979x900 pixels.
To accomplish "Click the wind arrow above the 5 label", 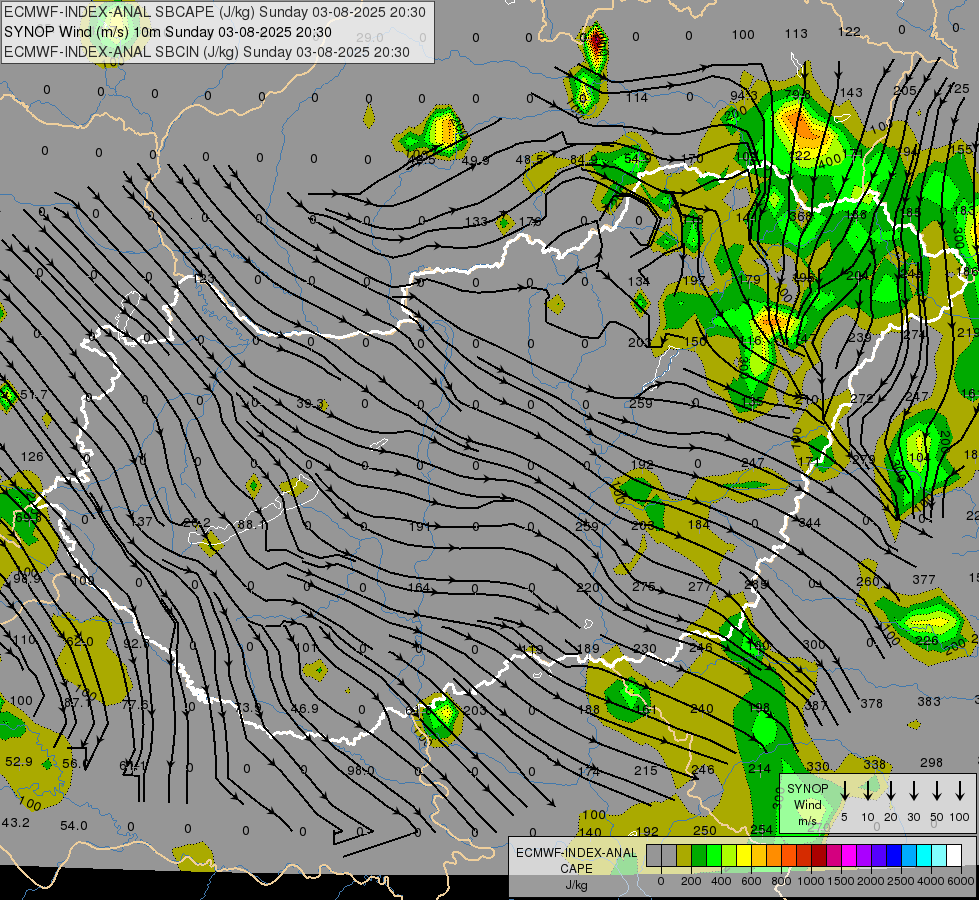I will pyautogui.click(x=844, y=791).
